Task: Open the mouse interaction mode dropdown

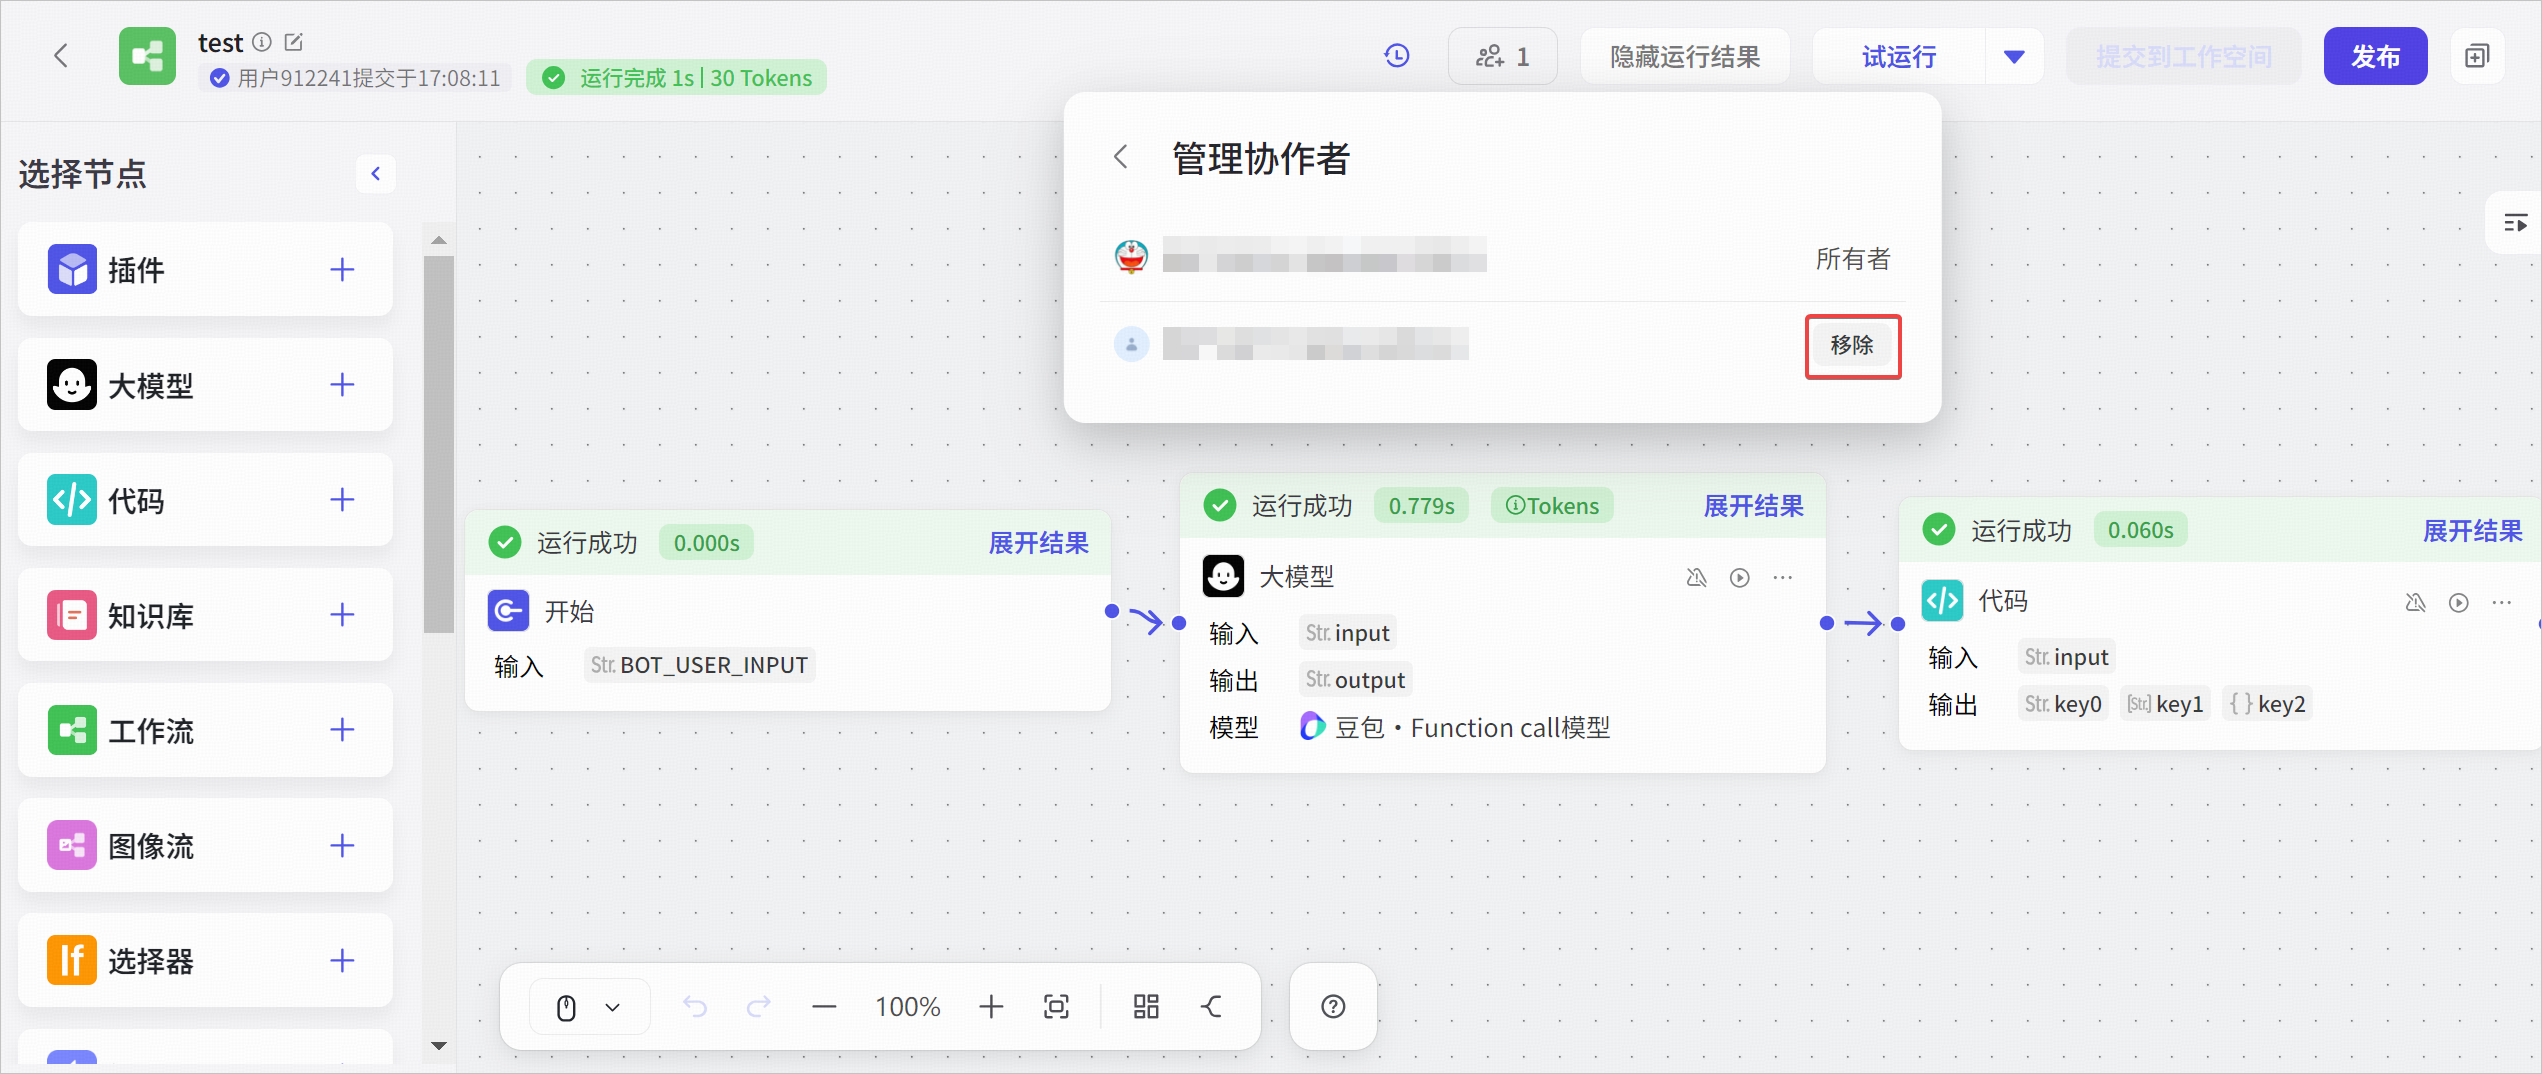Action: [x=590, y=1006]
